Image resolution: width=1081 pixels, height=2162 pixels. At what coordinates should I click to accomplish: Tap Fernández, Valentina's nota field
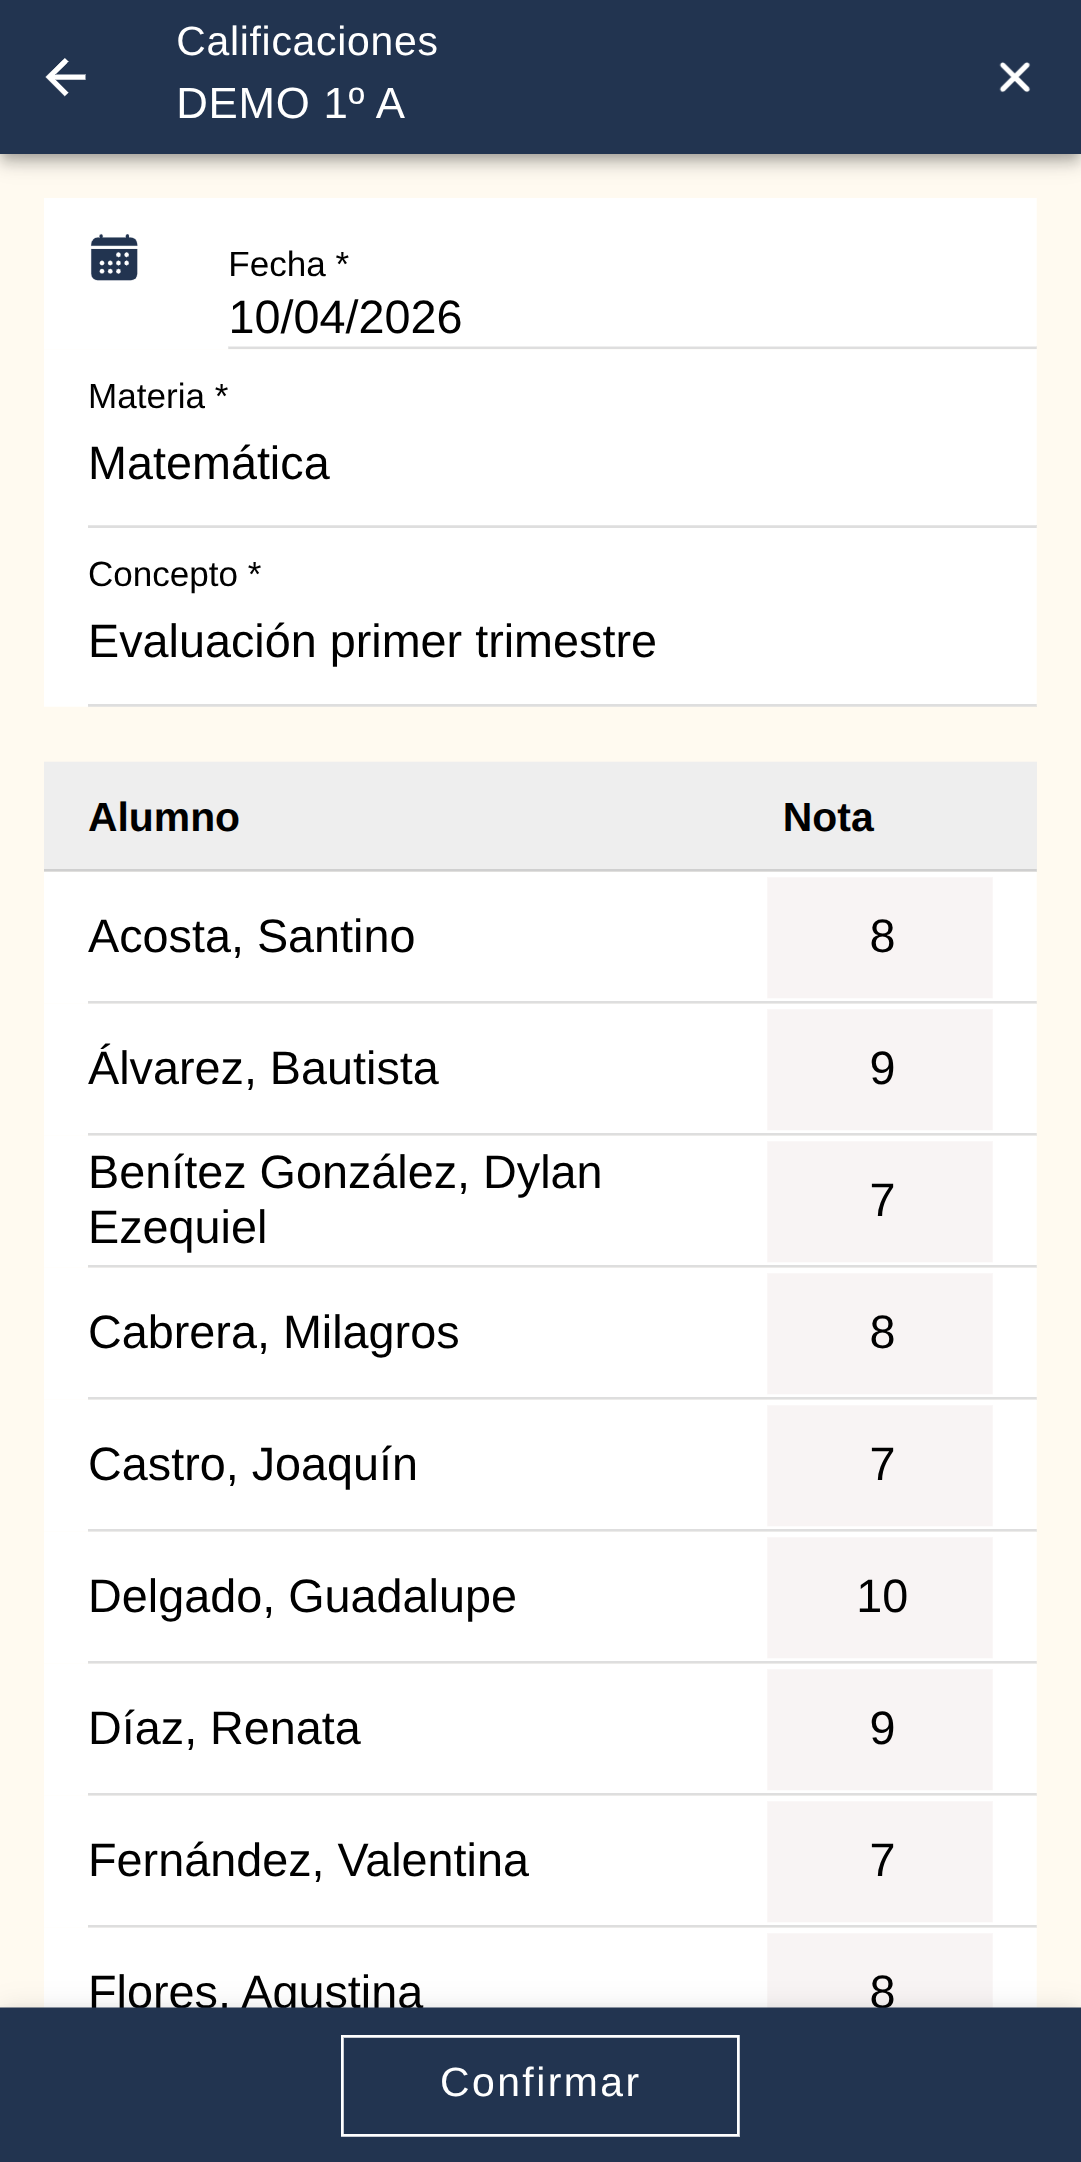[879, 1860]
